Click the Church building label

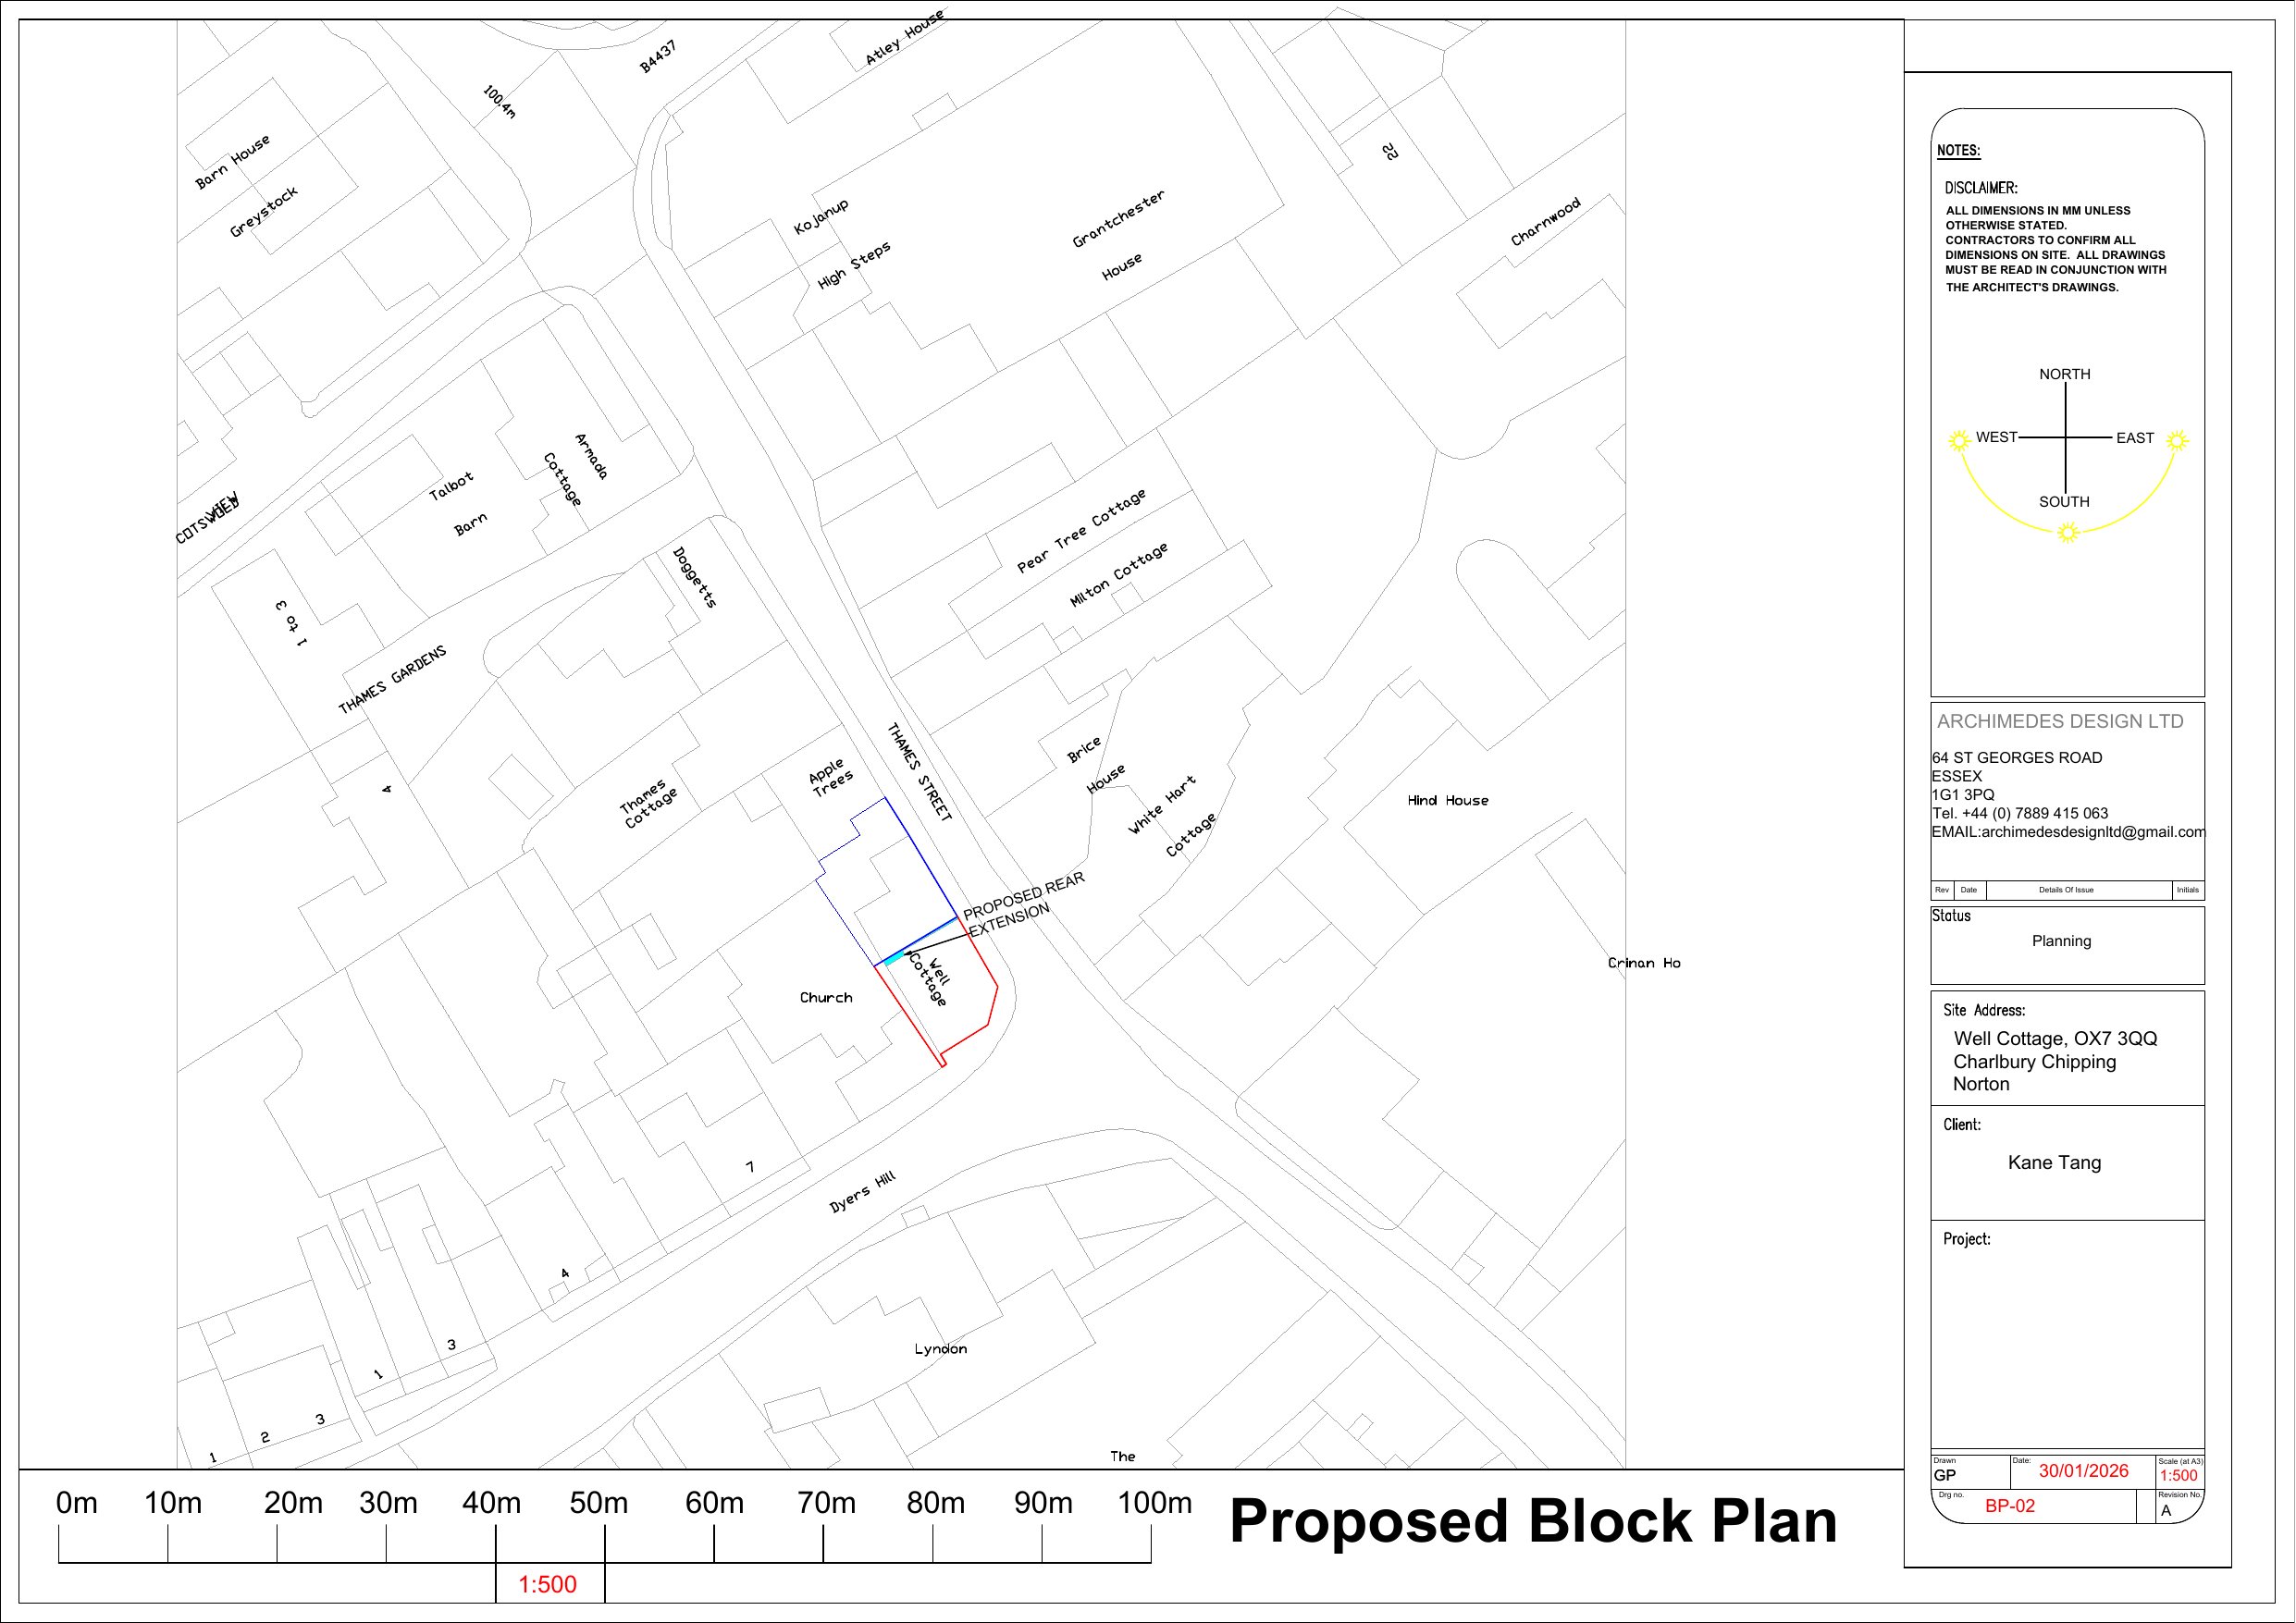(x=826, y=997)
